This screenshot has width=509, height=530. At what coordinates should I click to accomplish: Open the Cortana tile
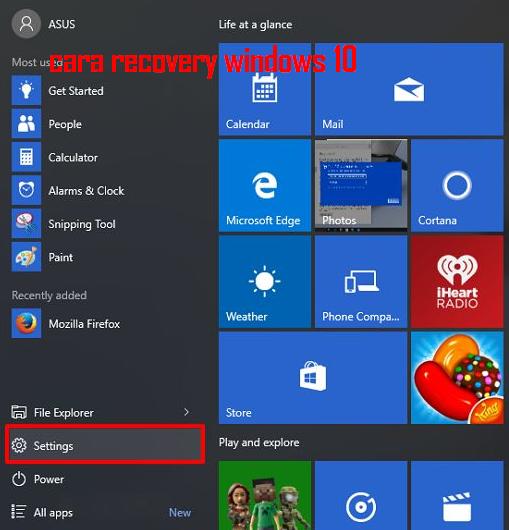[457, 186]
